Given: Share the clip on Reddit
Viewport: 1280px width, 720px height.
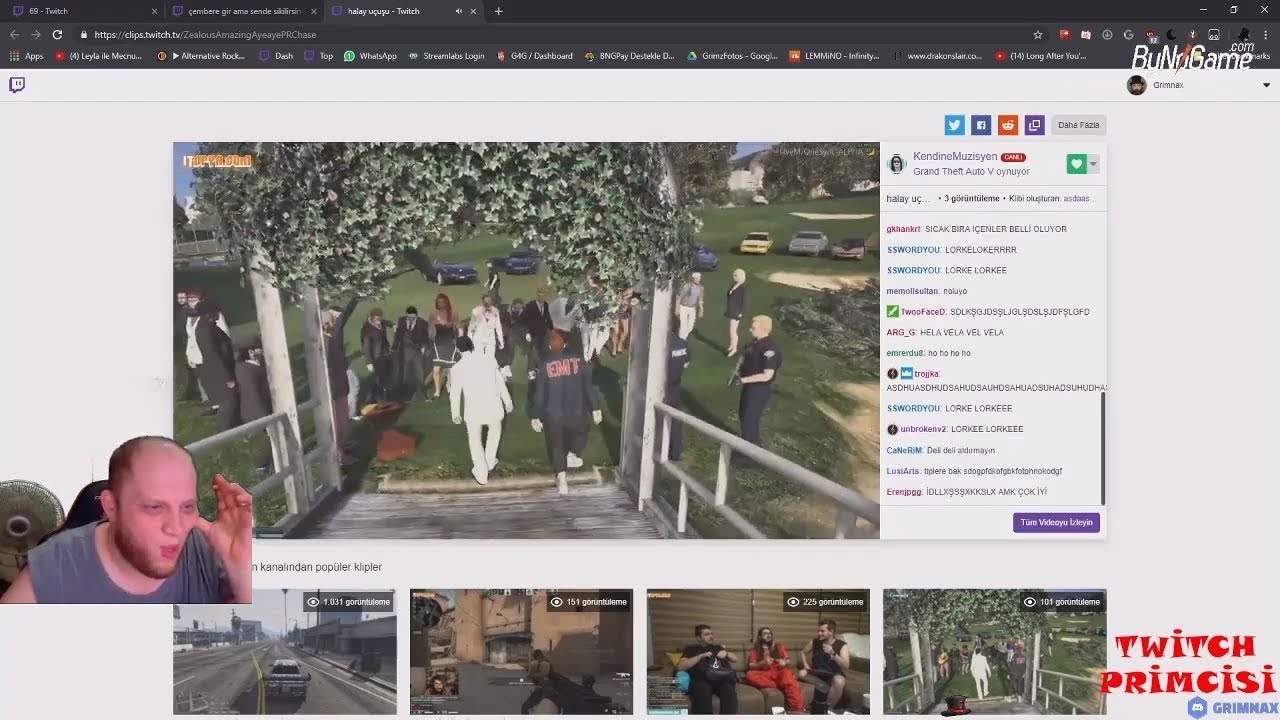Looking at the screenshot, I should pyautogui.click(x=1008, y=125).
